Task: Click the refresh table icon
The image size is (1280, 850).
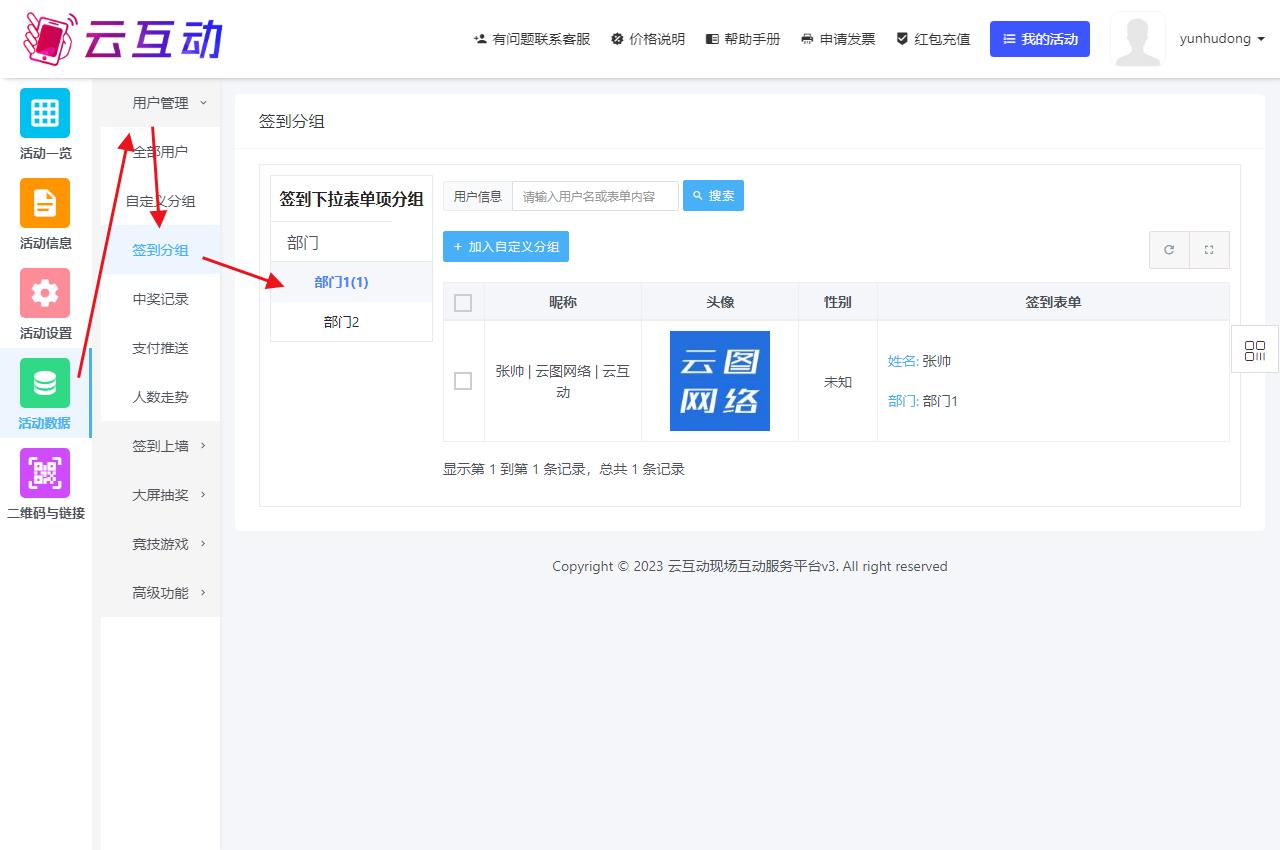Action: pyautogui.click(x=1169, y=250)
